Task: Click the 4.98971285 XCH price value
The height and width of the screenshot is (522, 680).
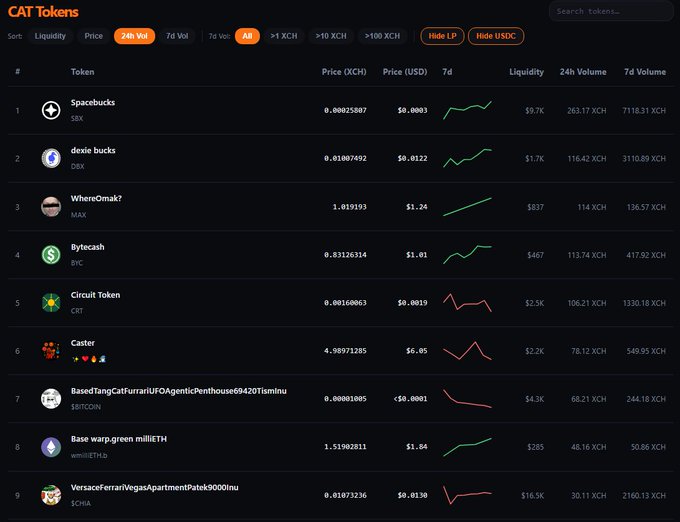Action: (x=345, y=351)
